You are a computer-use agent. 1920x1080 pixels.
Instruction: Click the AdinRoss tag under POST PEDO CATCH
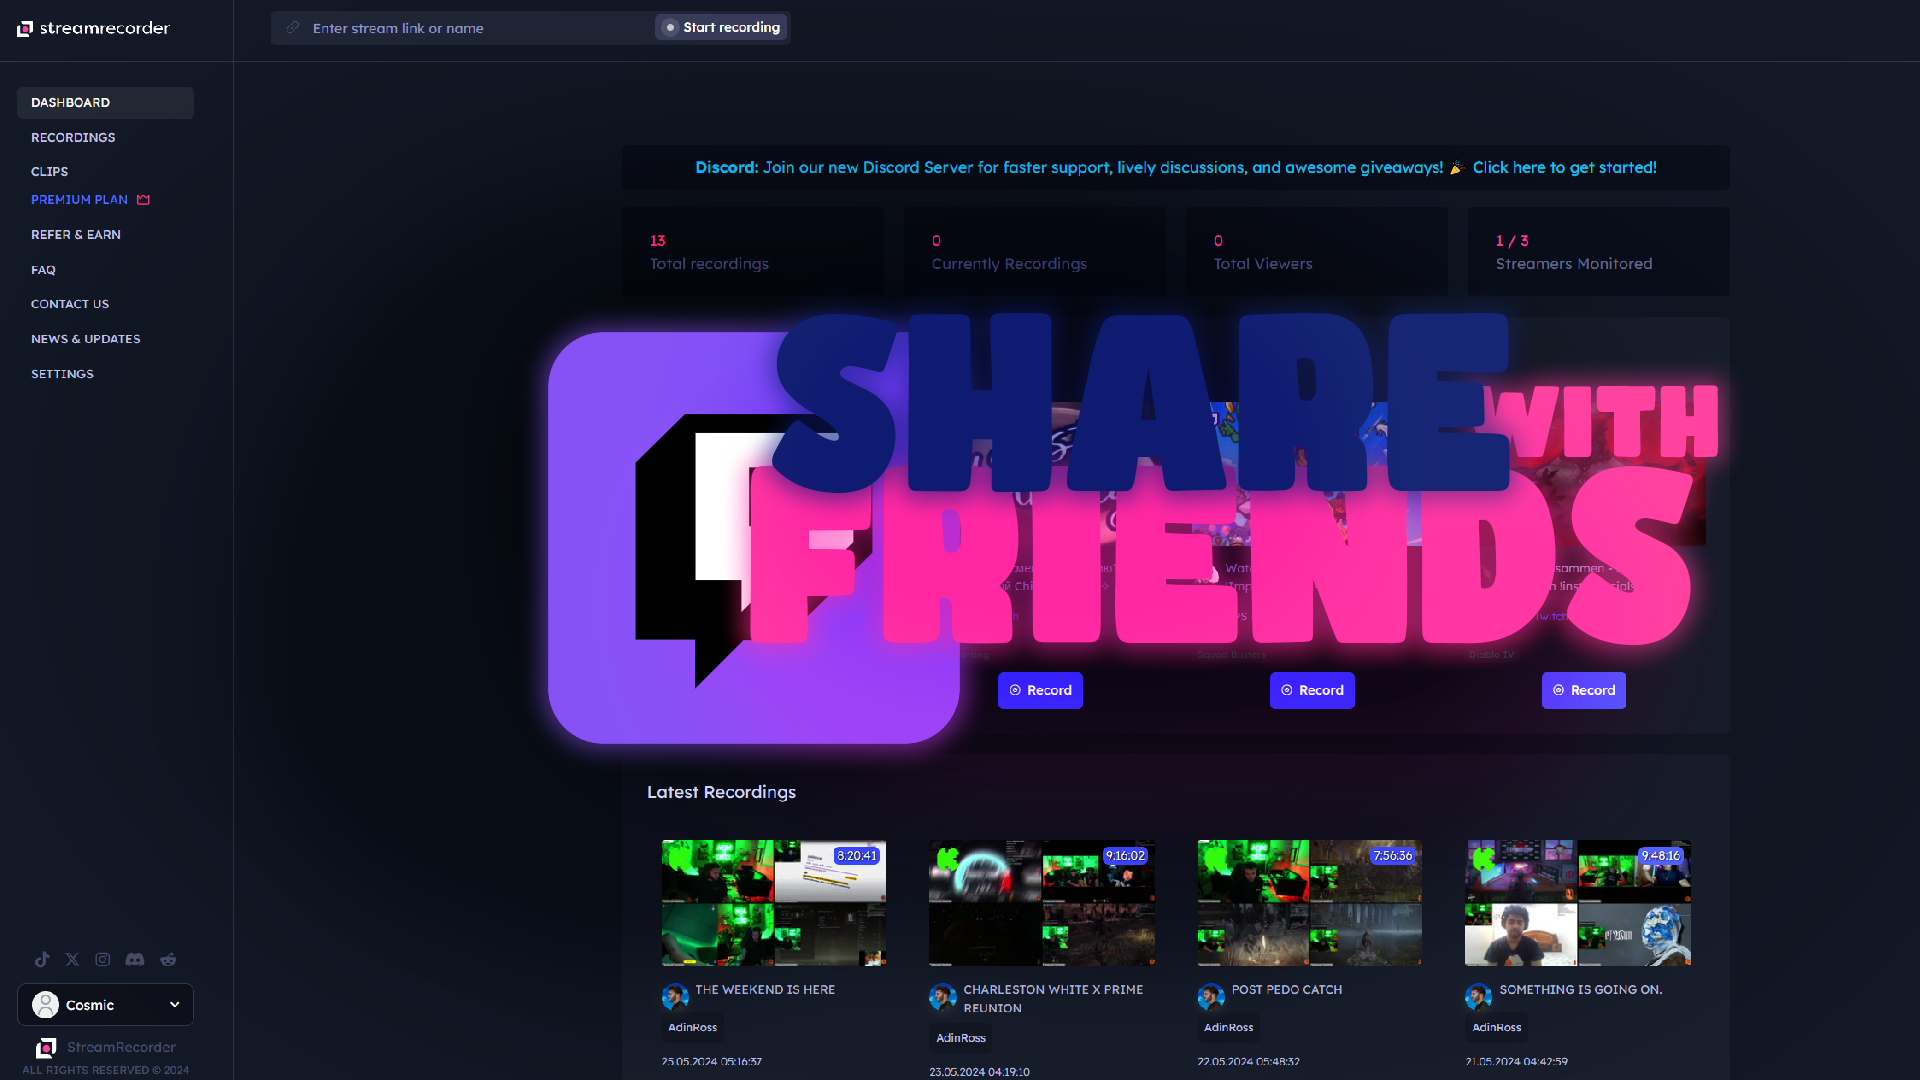[x=1229, y=1028]
